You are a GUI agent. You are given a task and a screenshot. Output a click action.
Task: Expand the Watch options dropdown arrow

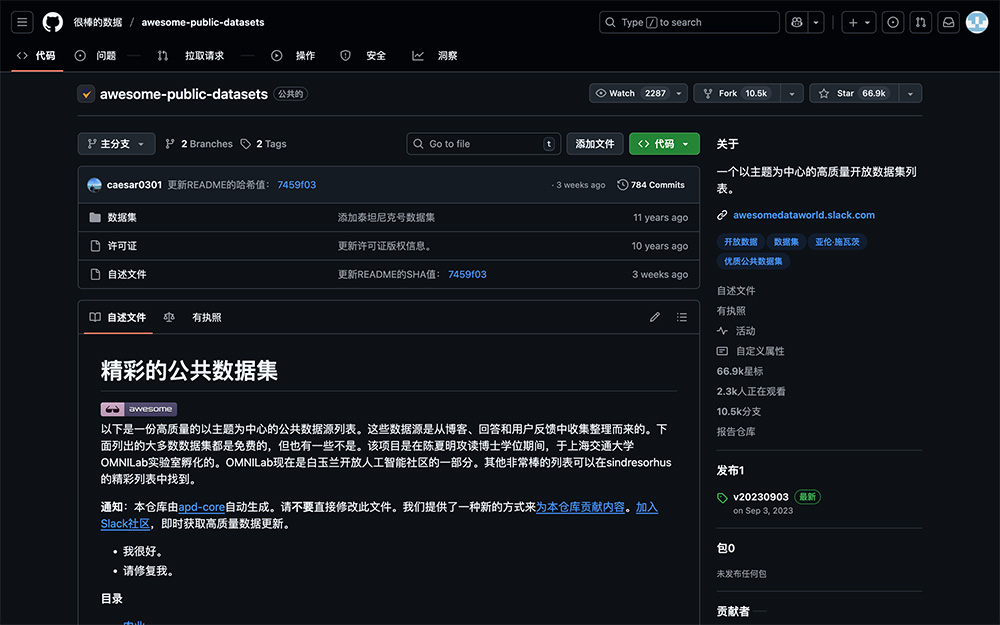(x=679, y=93)
